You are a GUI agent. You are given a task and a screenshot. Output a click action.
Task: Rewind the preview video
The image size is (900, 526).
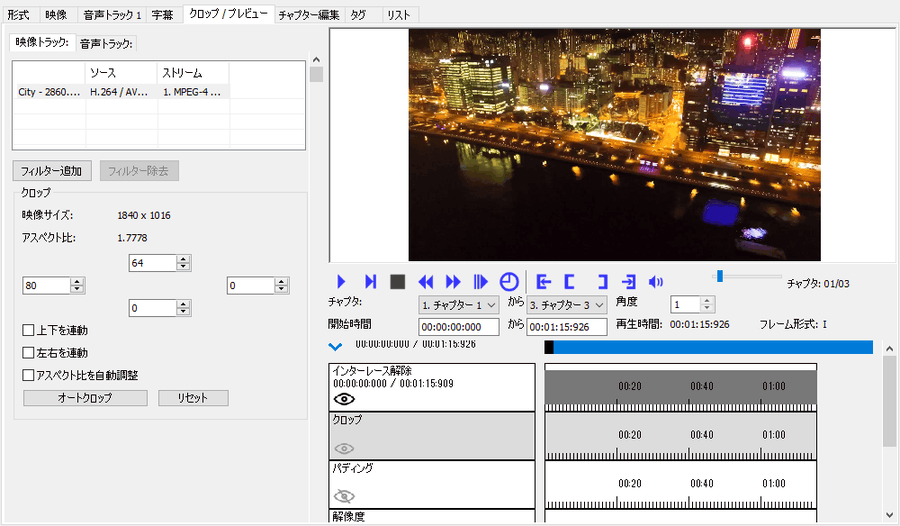coord(425,281)
